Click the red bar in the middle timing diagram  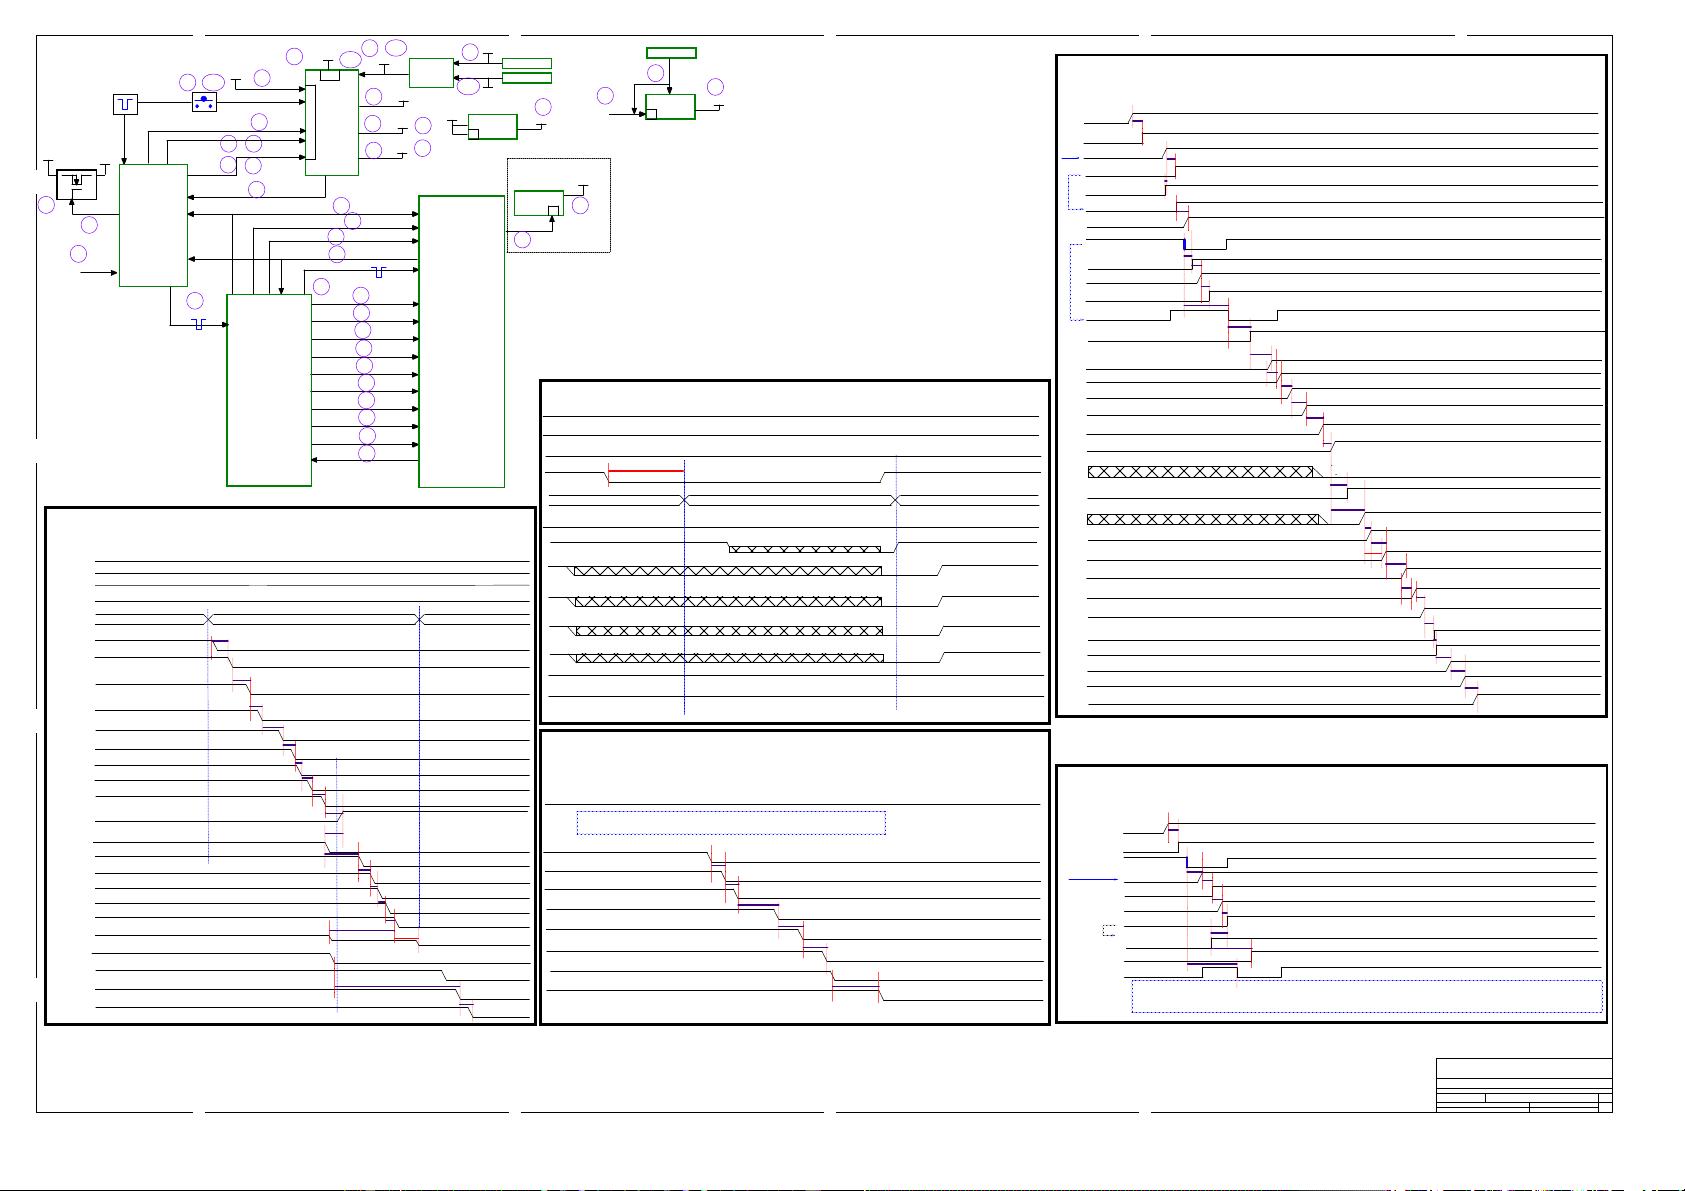645,469
